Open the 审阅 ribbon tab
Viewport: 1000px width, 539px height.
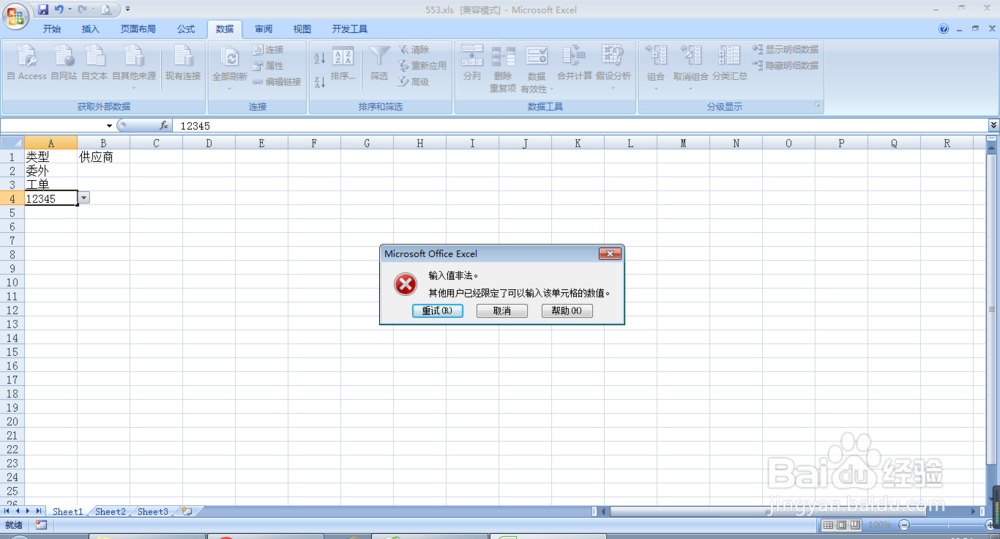pyautogui.click(x=263, y=29)
